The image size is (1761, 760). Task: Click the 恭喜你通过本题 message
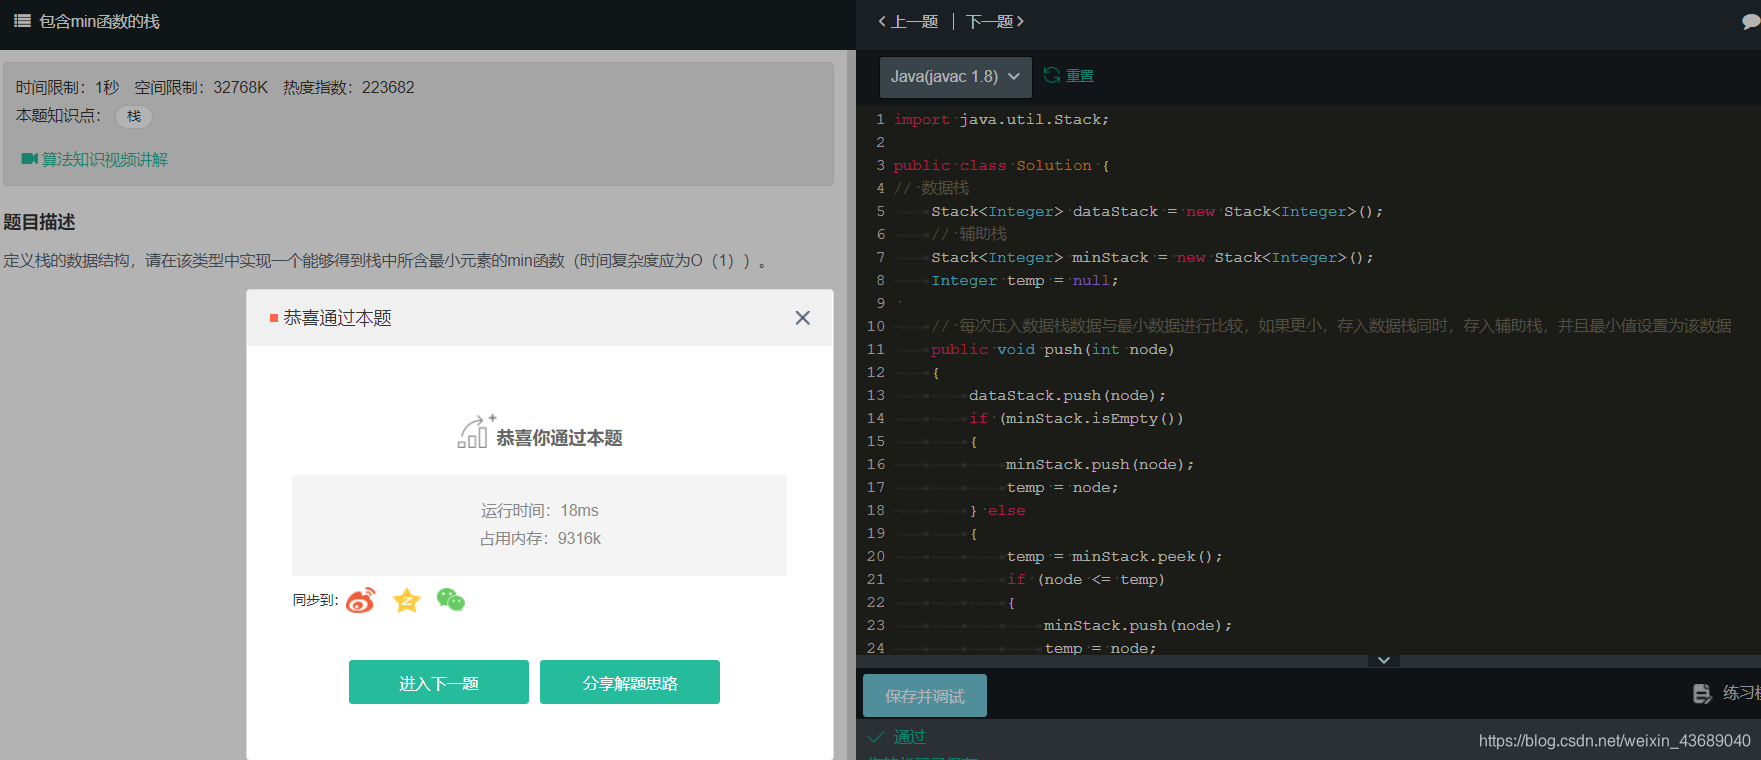560,438
